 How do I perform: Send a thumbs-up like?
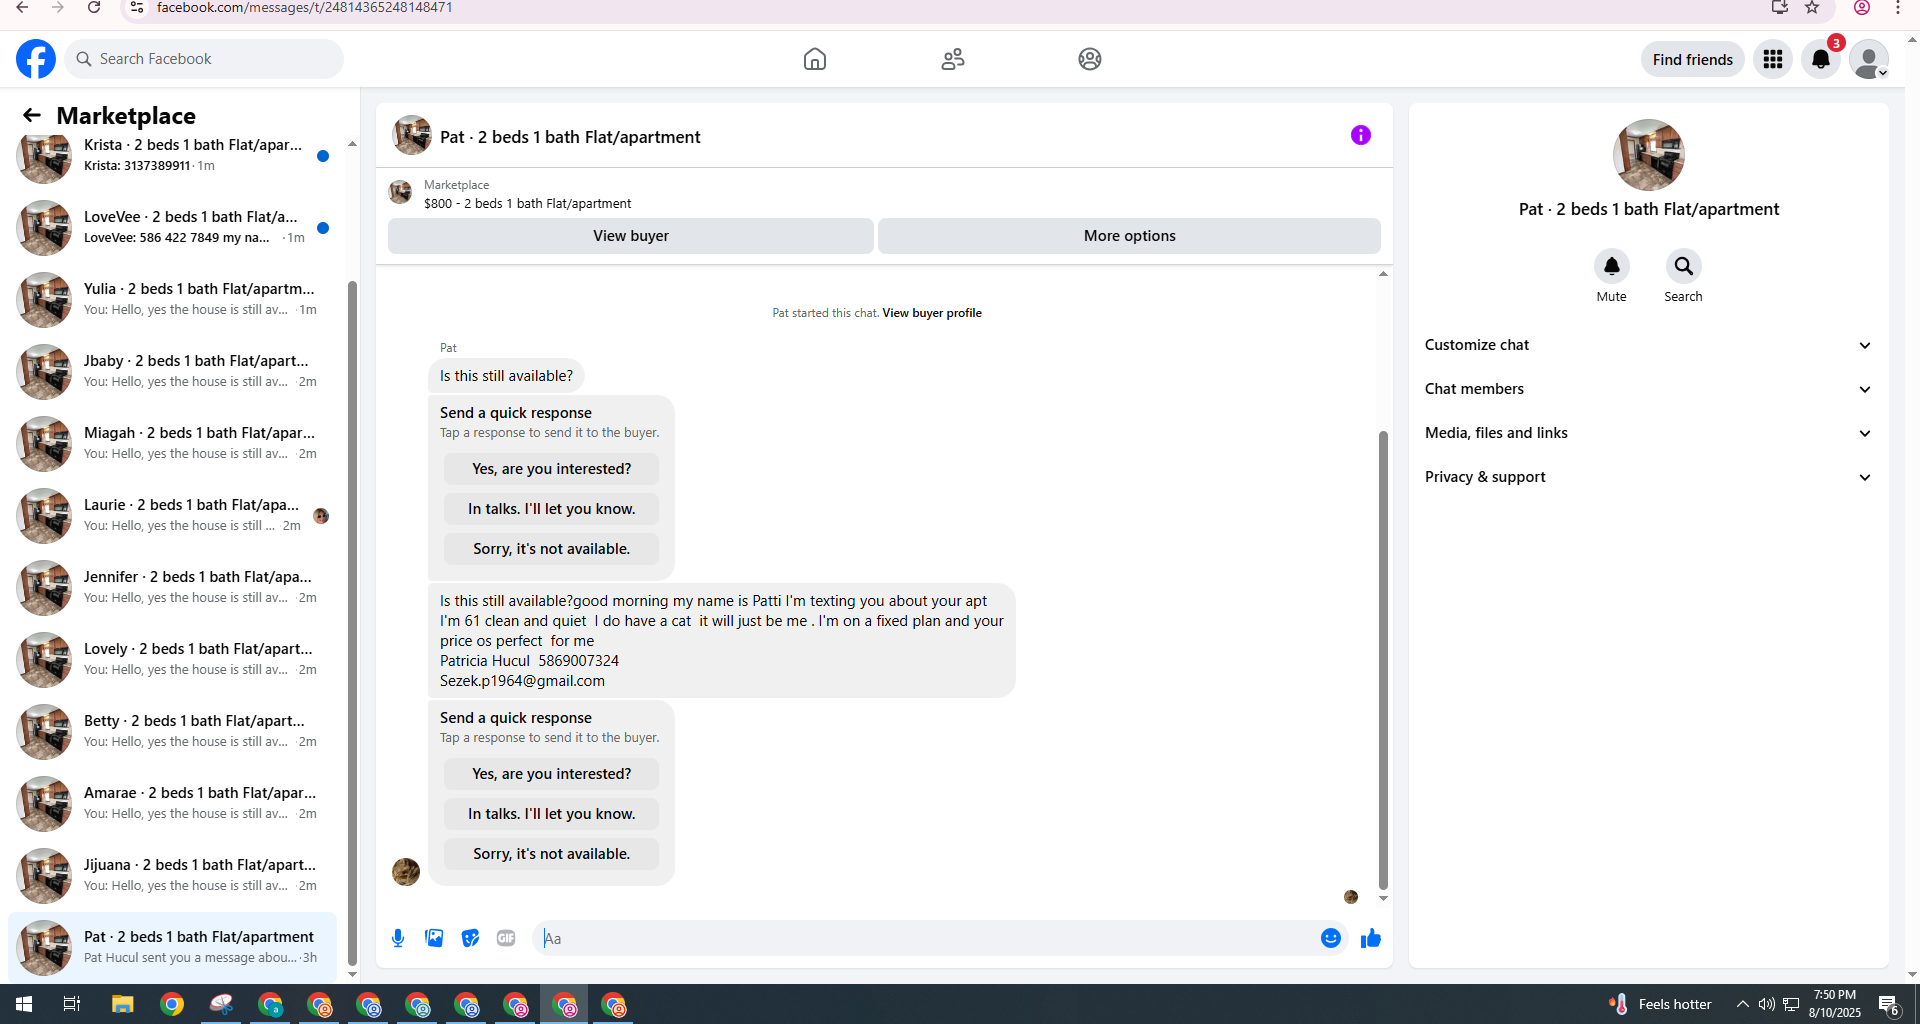pos(1371,938)
